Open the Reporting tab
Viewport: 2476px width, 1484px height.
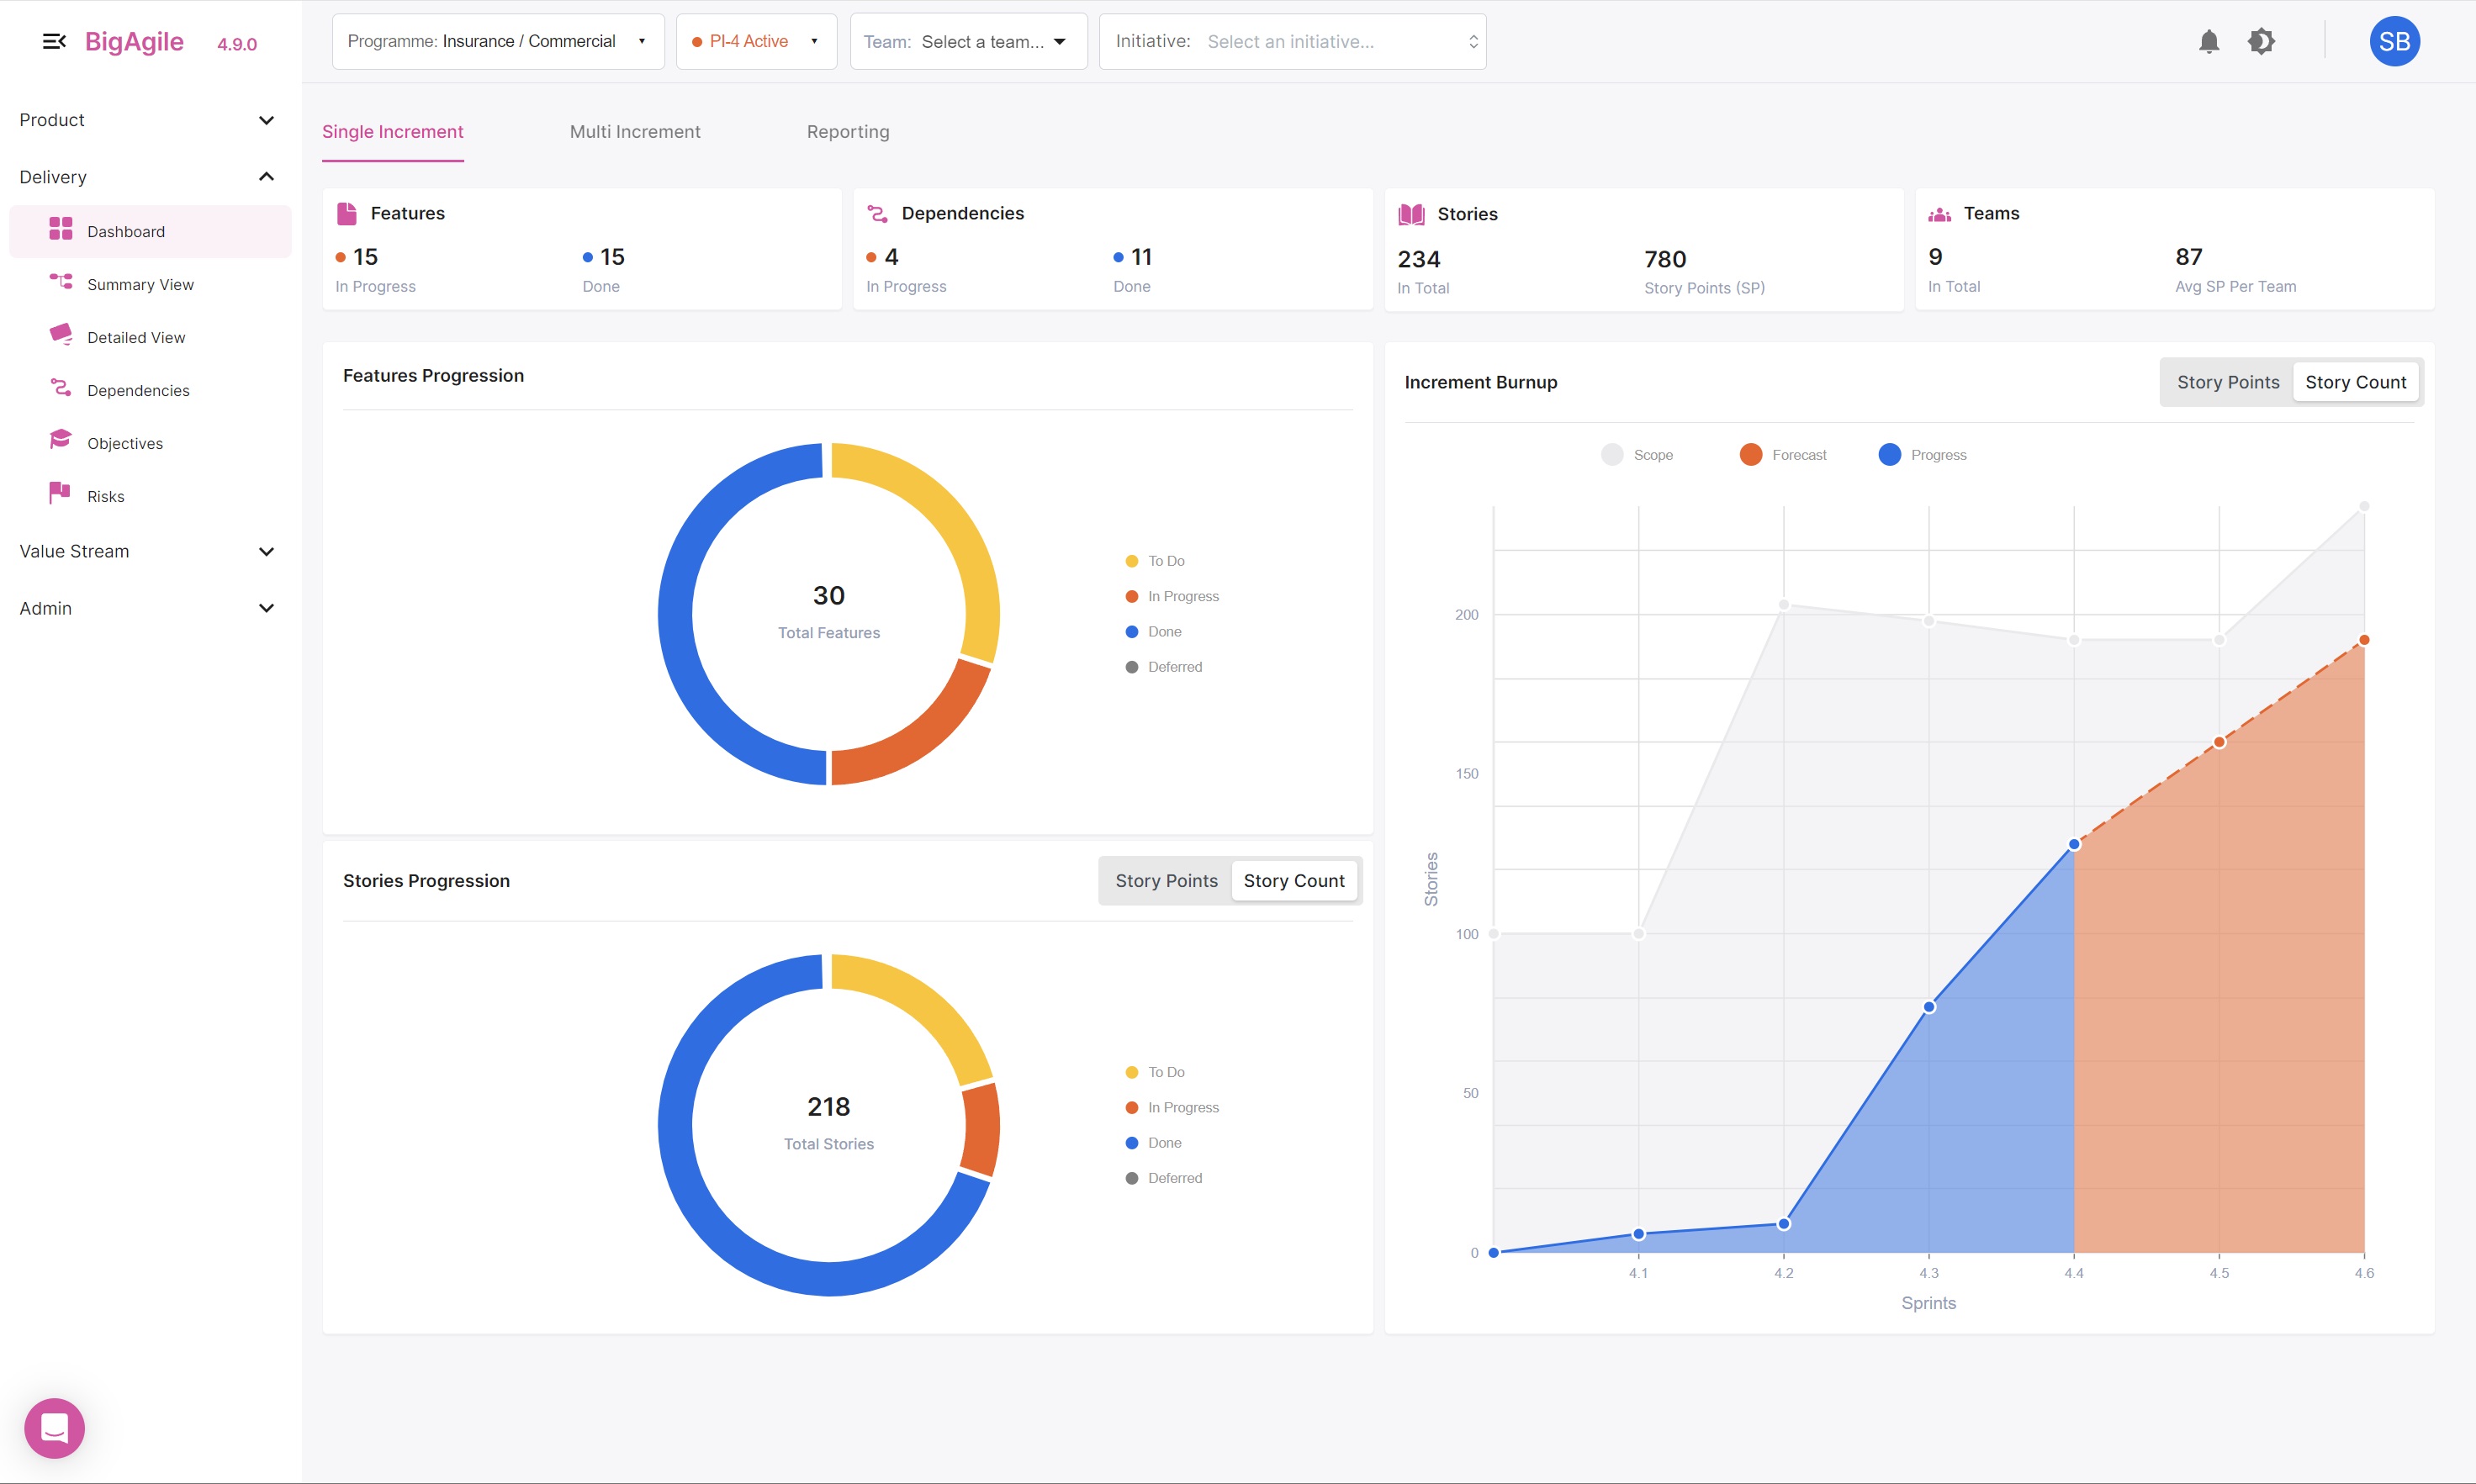pos(847,131)
